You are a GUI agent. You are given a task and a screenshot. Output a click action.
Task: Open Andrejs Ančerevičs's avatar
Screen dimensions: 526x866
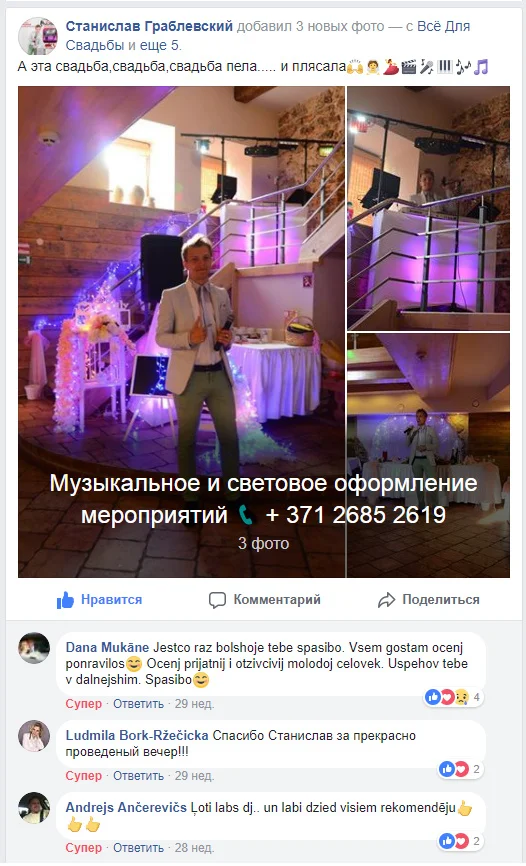click(34, 808)
